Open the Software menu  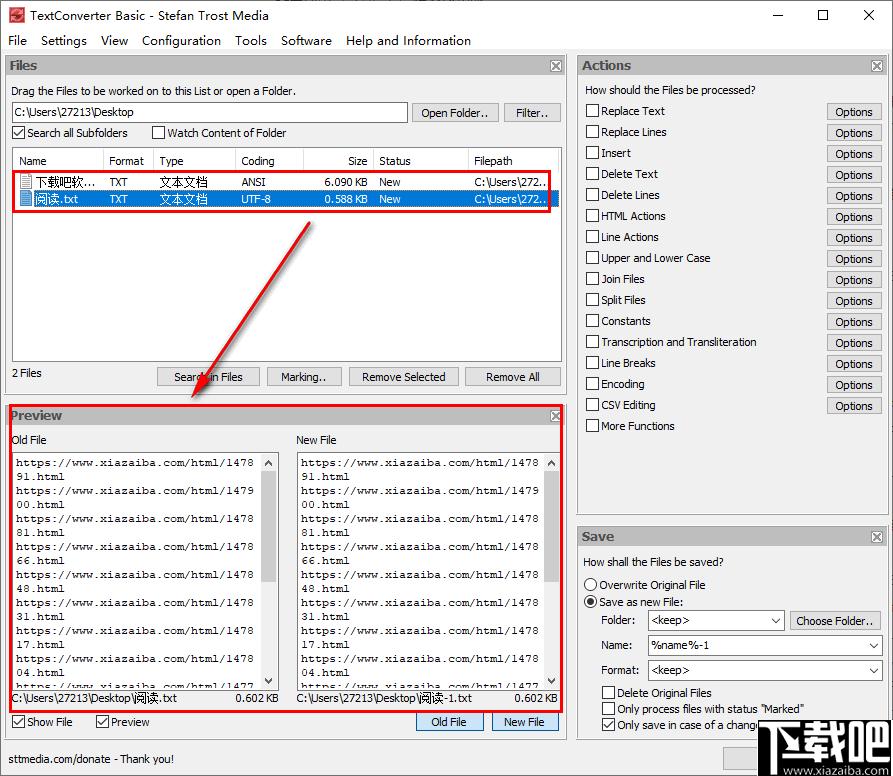[x=306, y=40]
